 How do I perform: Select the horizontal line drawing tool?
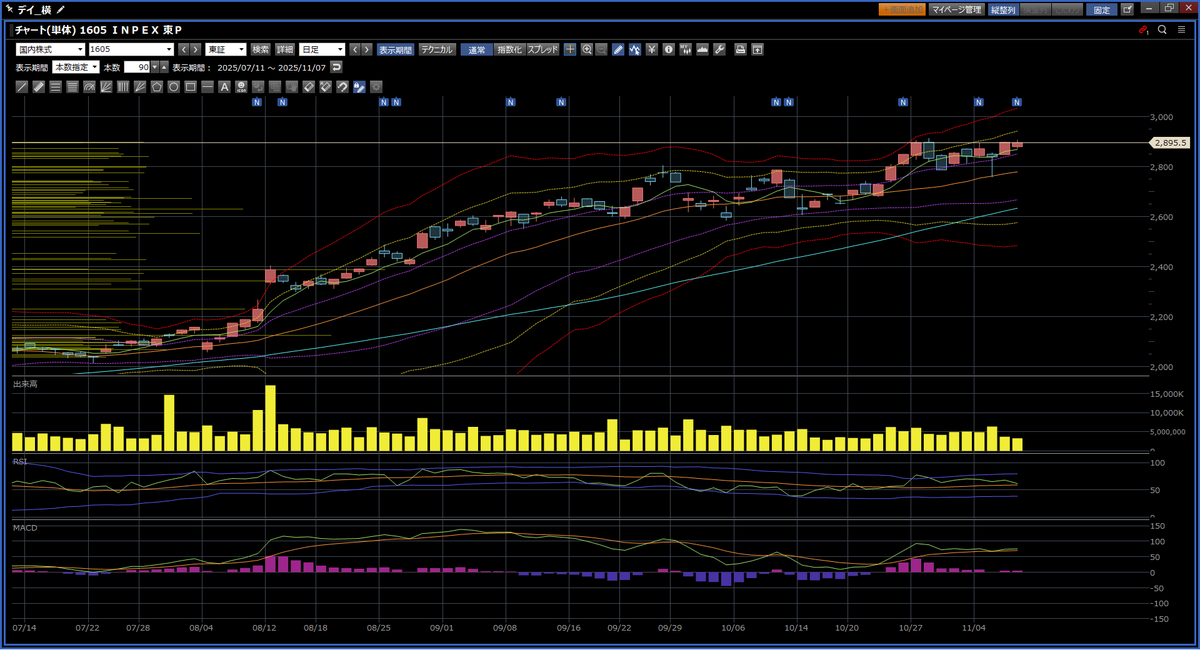[x=207, y=87]
